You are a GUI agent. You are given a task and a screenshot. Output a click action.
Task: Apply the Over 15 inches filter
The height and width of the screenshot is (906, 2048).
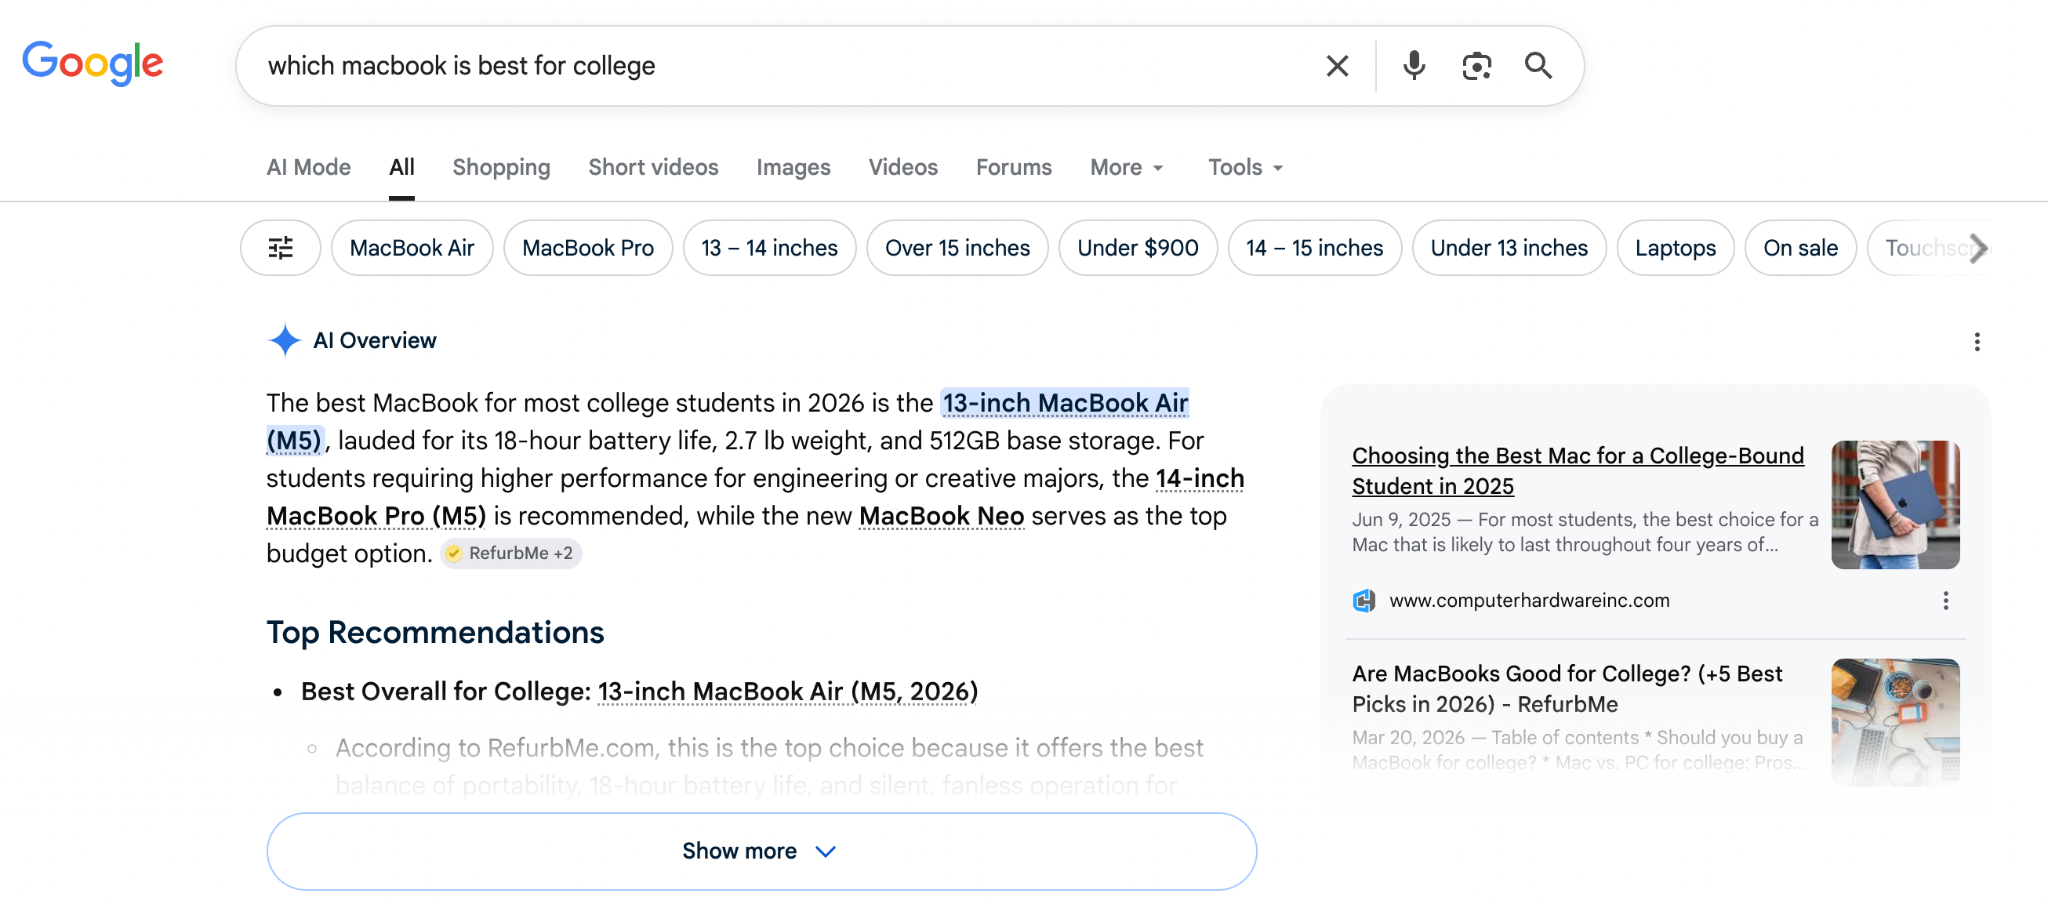coord(957,248)
